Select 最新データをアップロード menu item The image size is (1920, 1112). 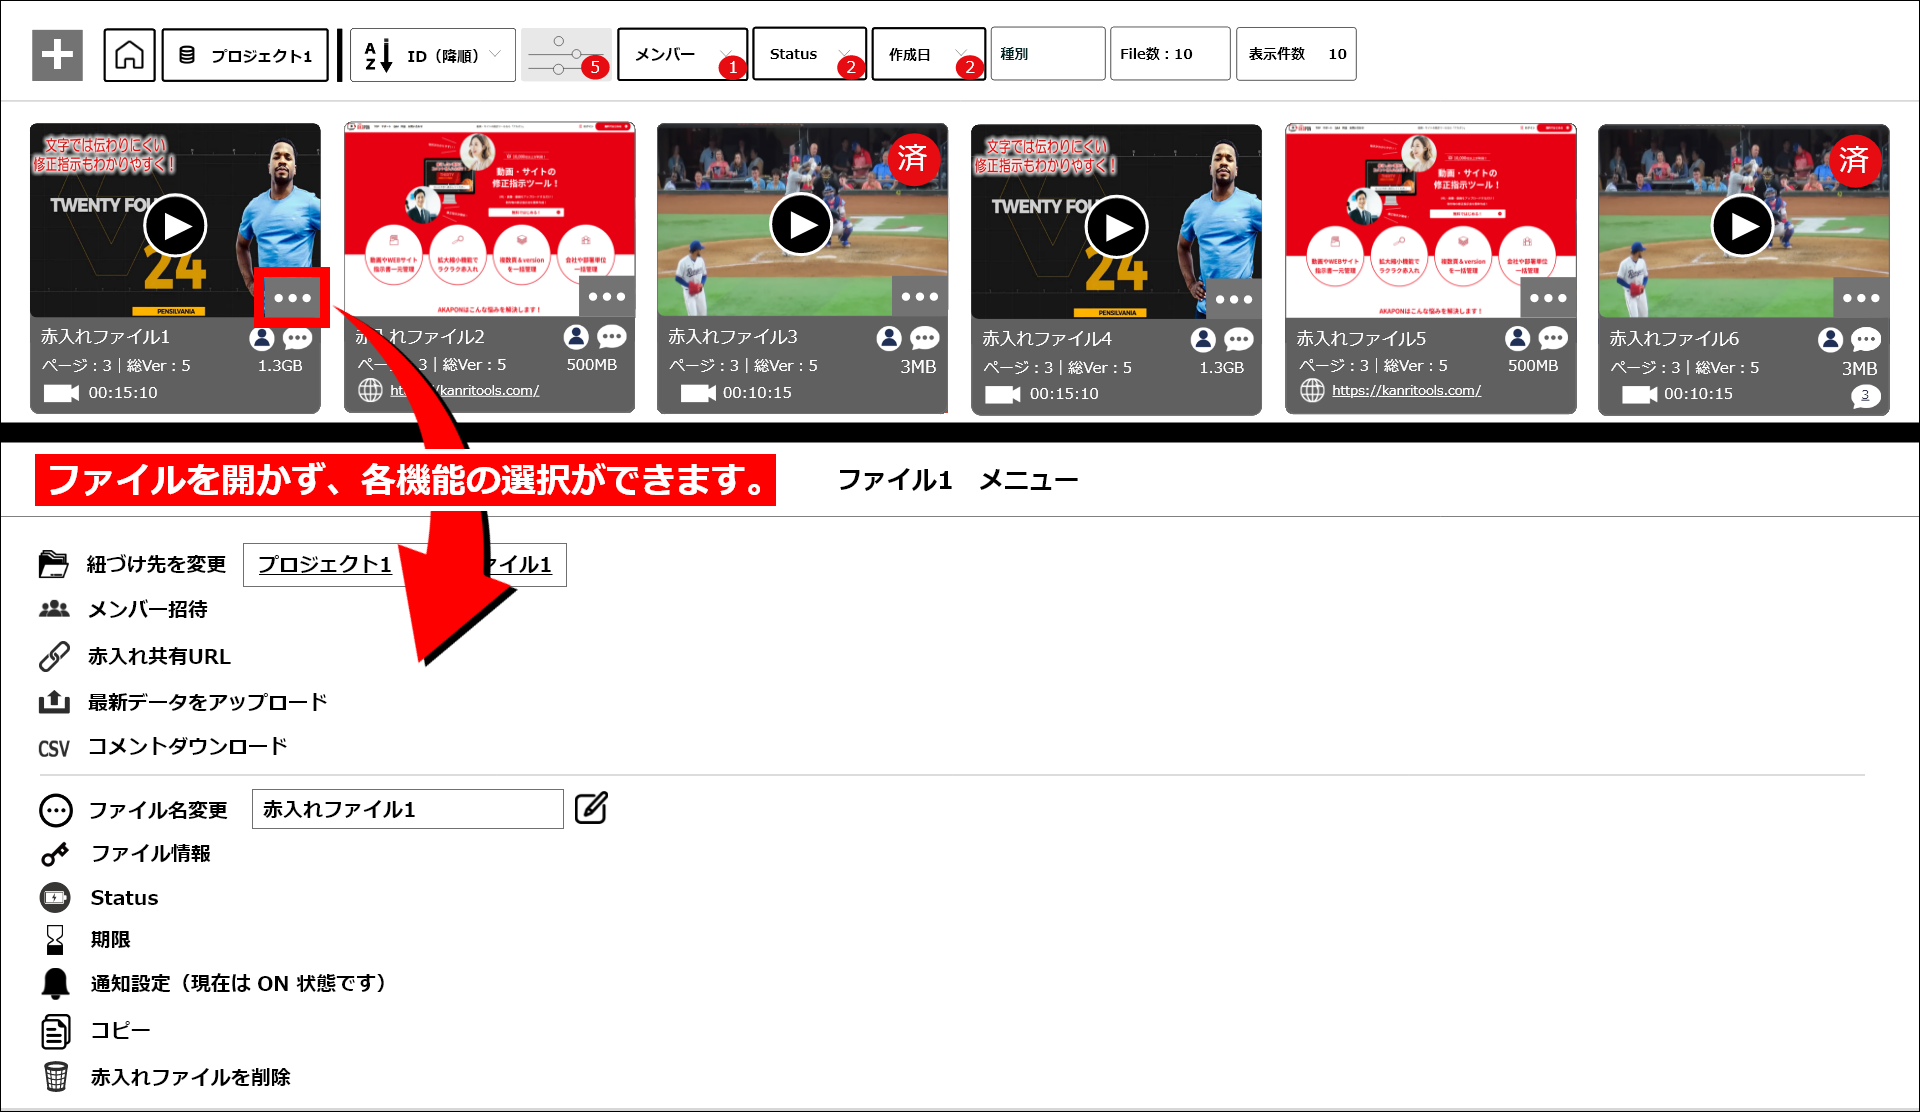coord(207,702)
